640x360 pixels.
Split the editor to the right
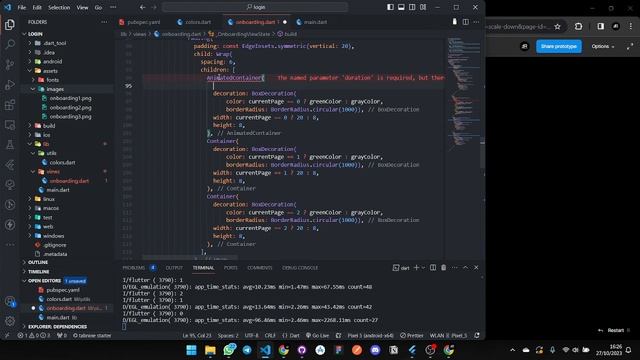coord(466,22)
